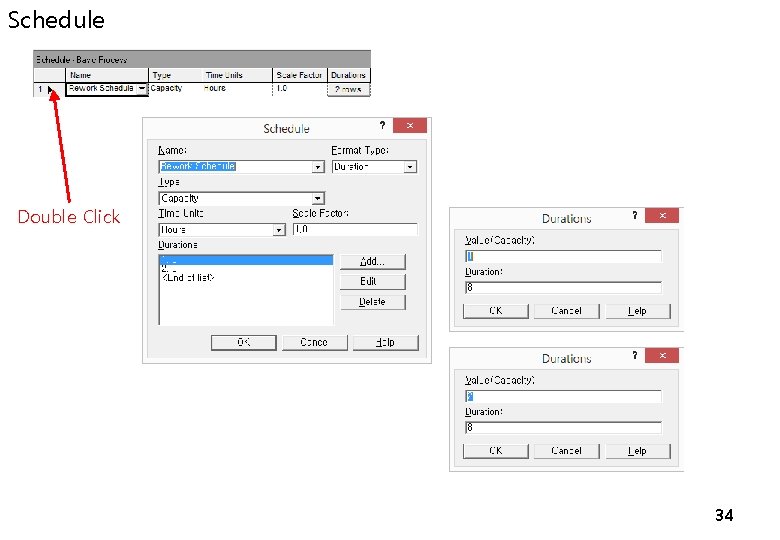Click the Delete button in Schedule dialog
This screenshot has width=780, height=540.
[373, 302]
